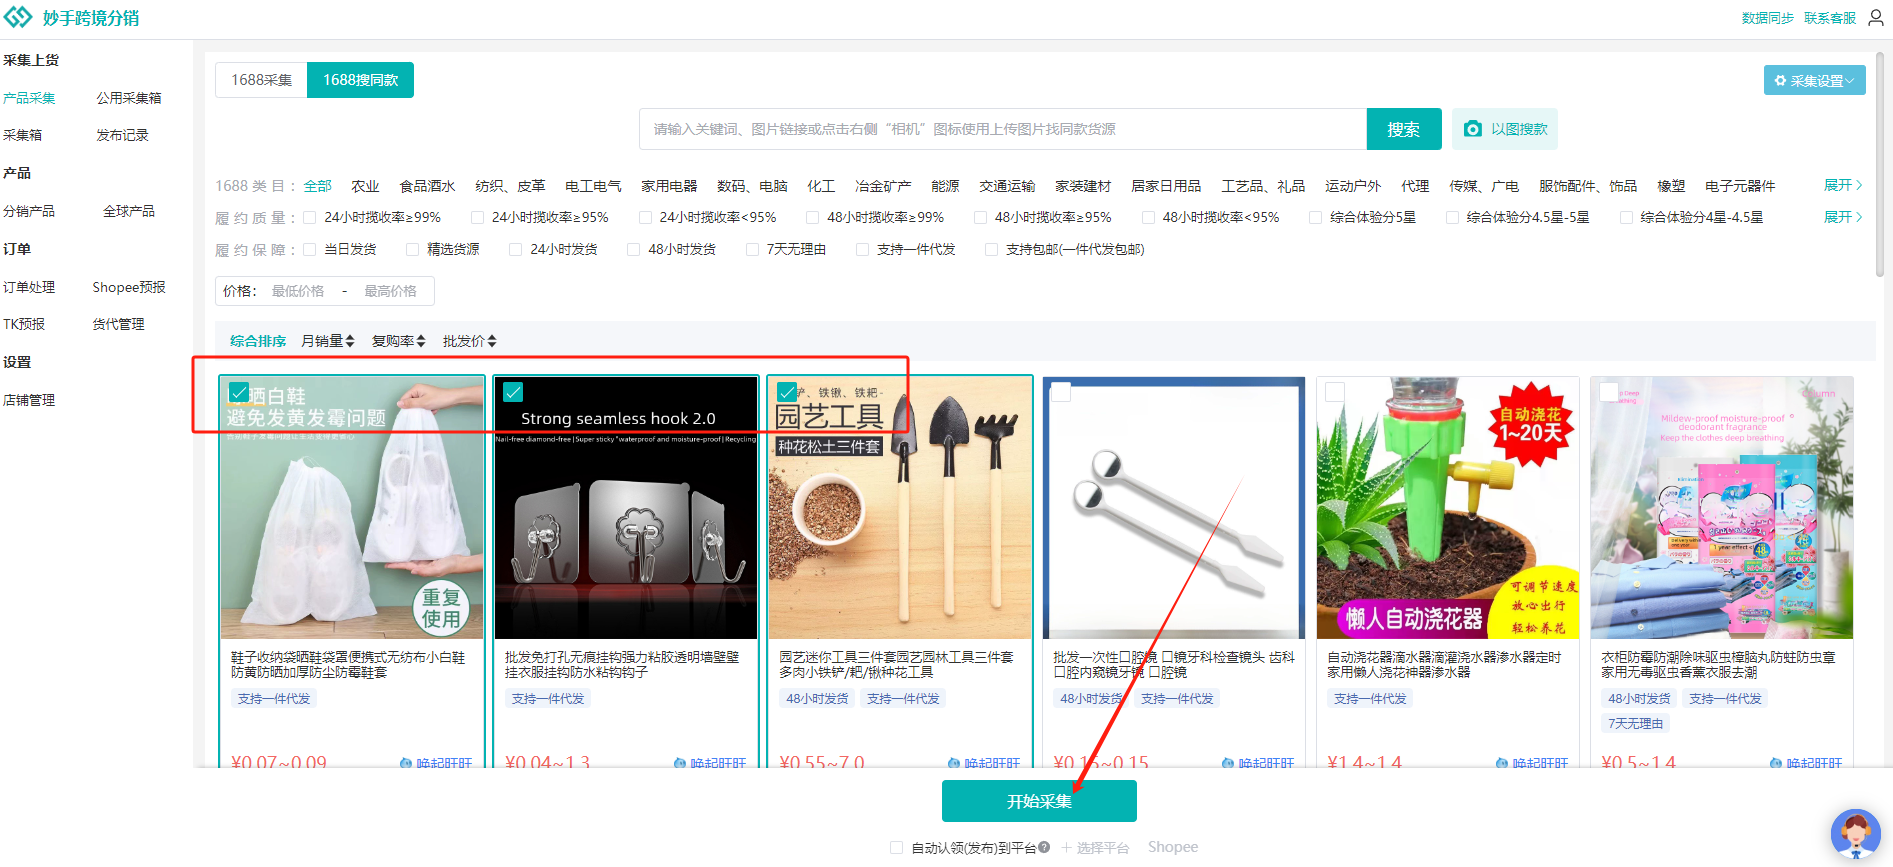The image size is (1893, 867).
Task: Switch to the 1688采集 tab
Action: [x=262, y=80]
